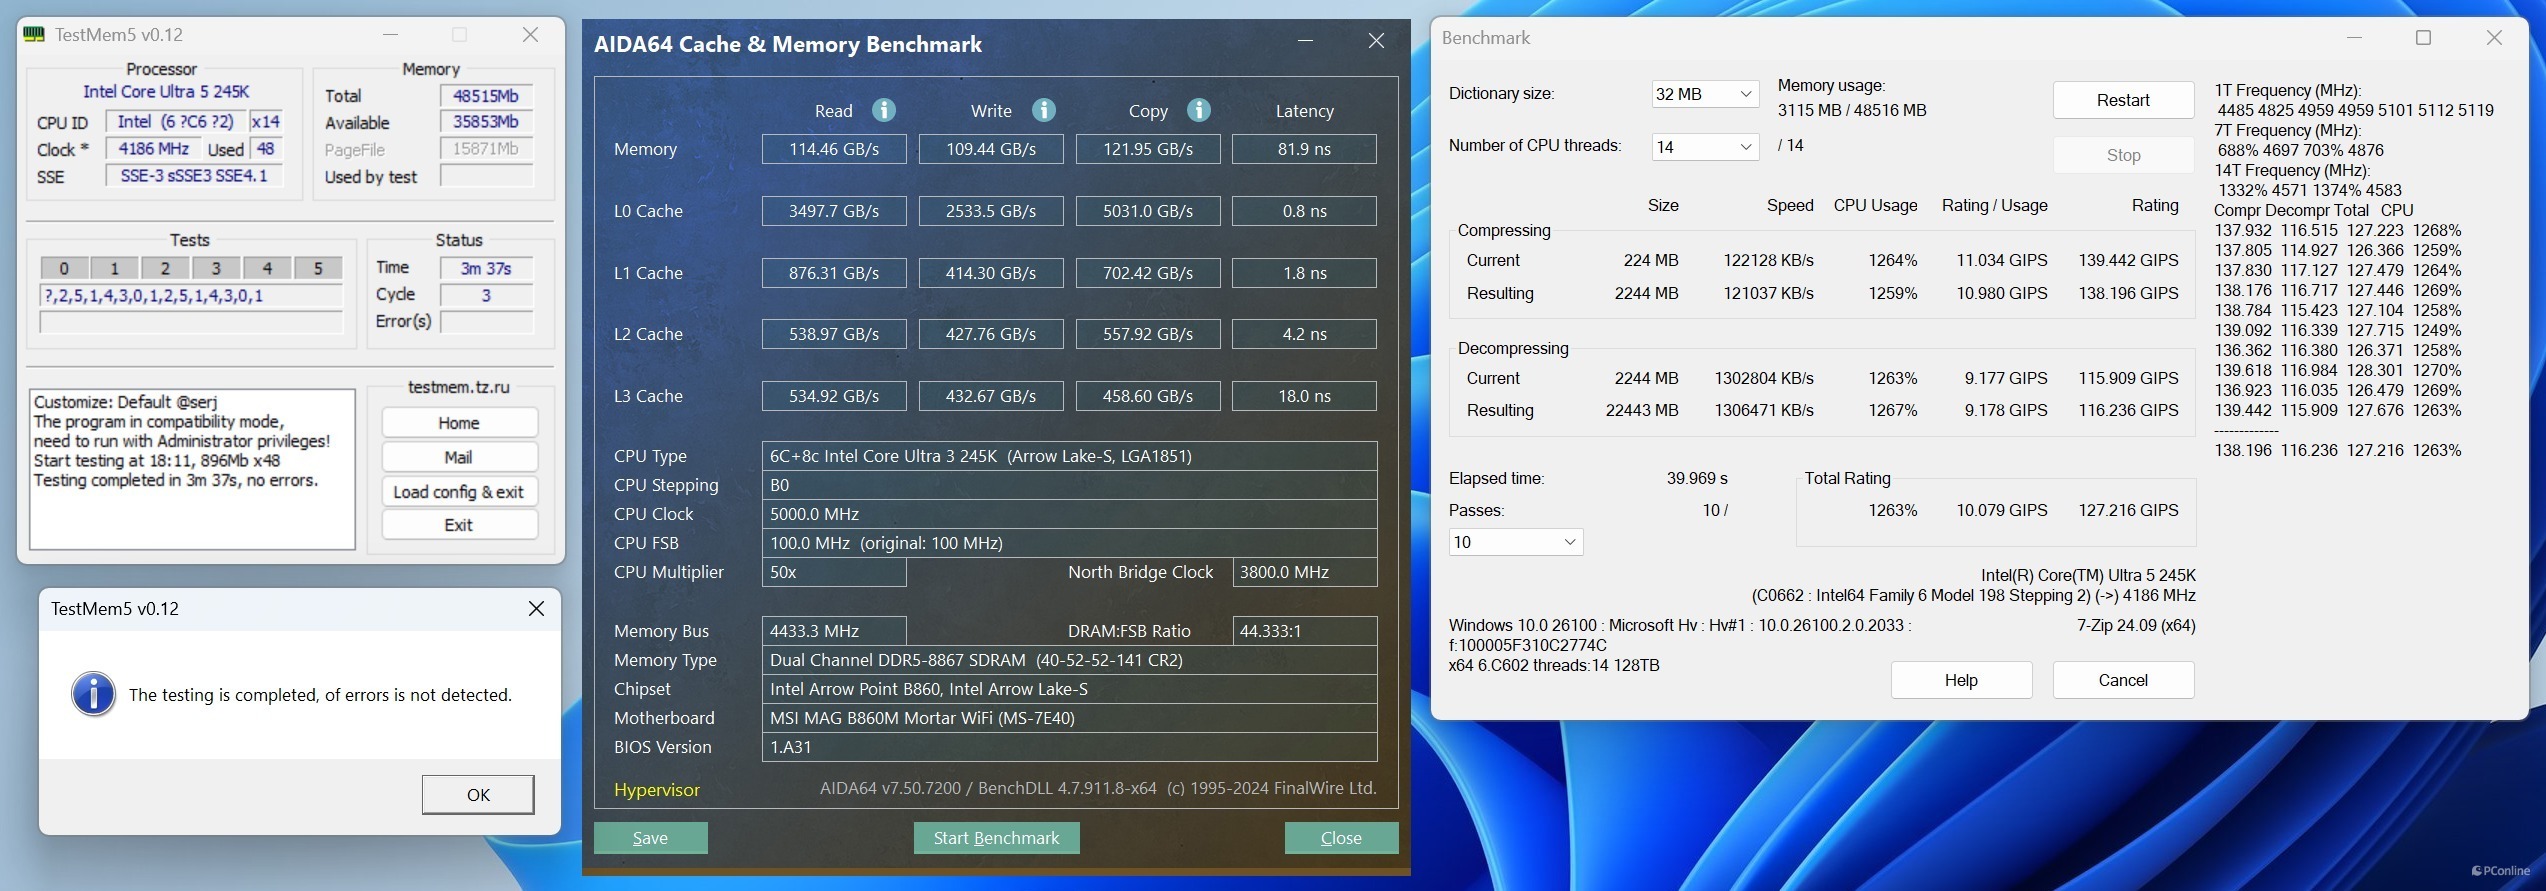Maximize the 7-Zip Benchmark window
Viewport: 2546px width, 891px height.
(2423, 38)
